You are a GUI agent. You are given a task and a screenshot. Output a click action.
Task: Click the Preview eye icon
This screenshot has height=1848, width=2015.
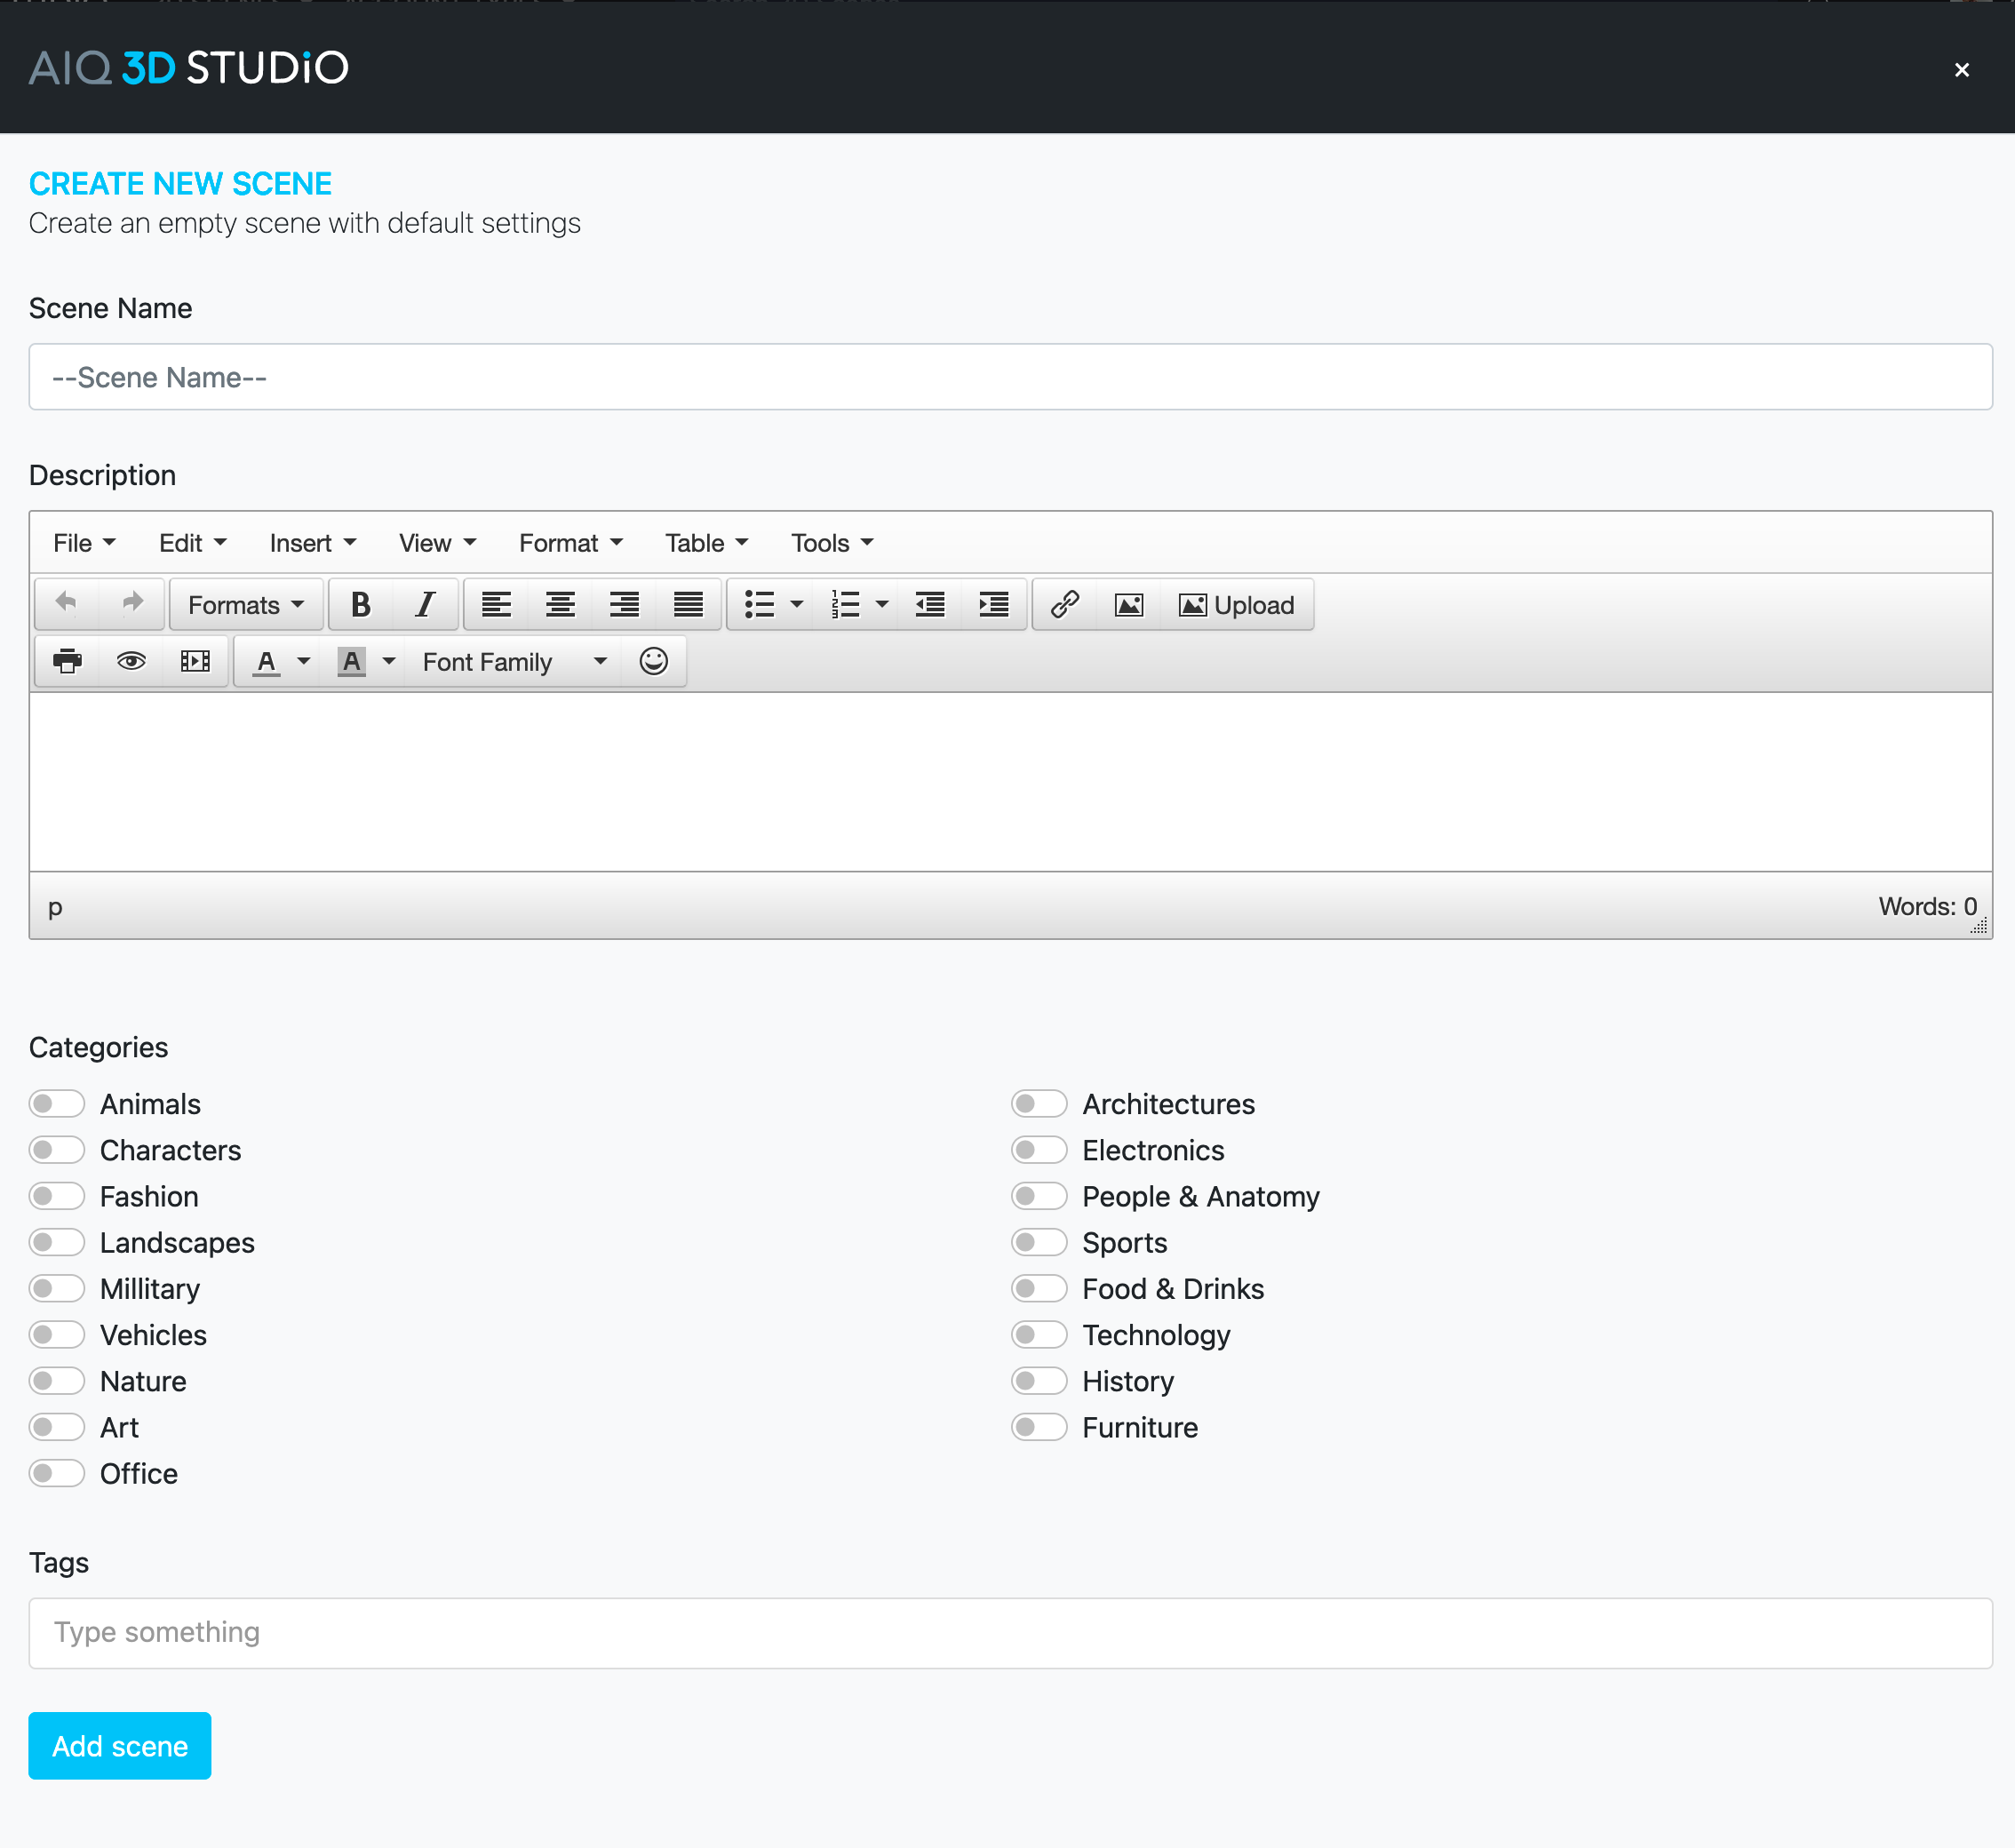pos(131,662)
